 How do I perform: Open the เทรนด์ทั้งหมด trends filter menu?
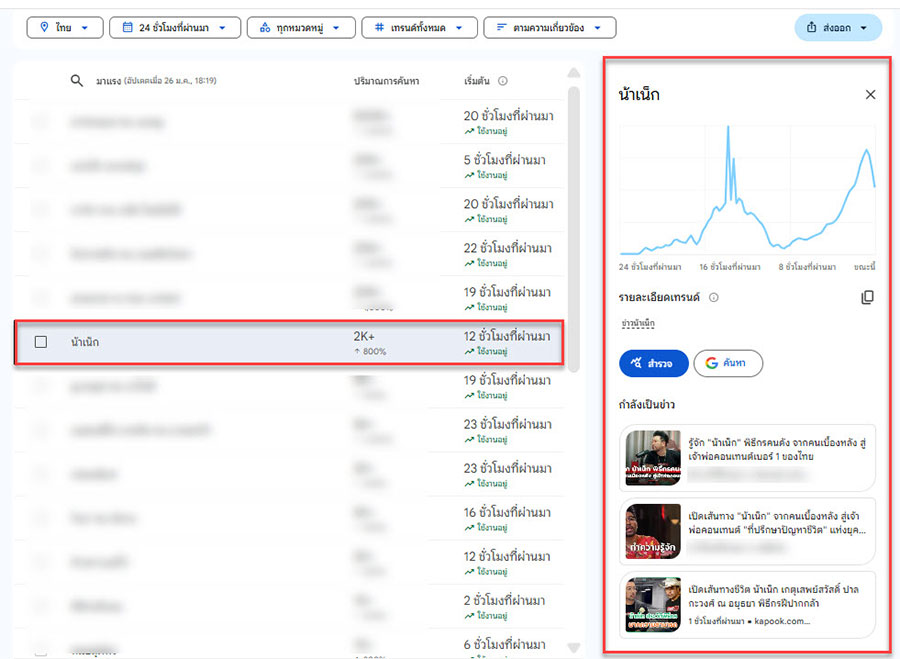[420, 27]
